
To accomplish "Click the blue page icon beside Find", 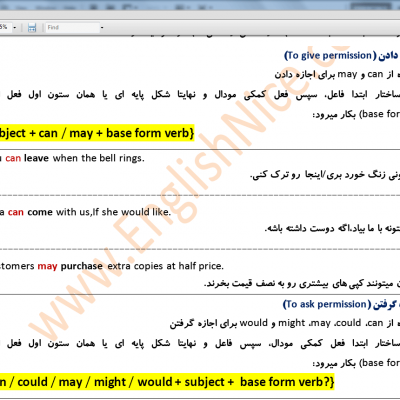I will [x=32, y=28].
